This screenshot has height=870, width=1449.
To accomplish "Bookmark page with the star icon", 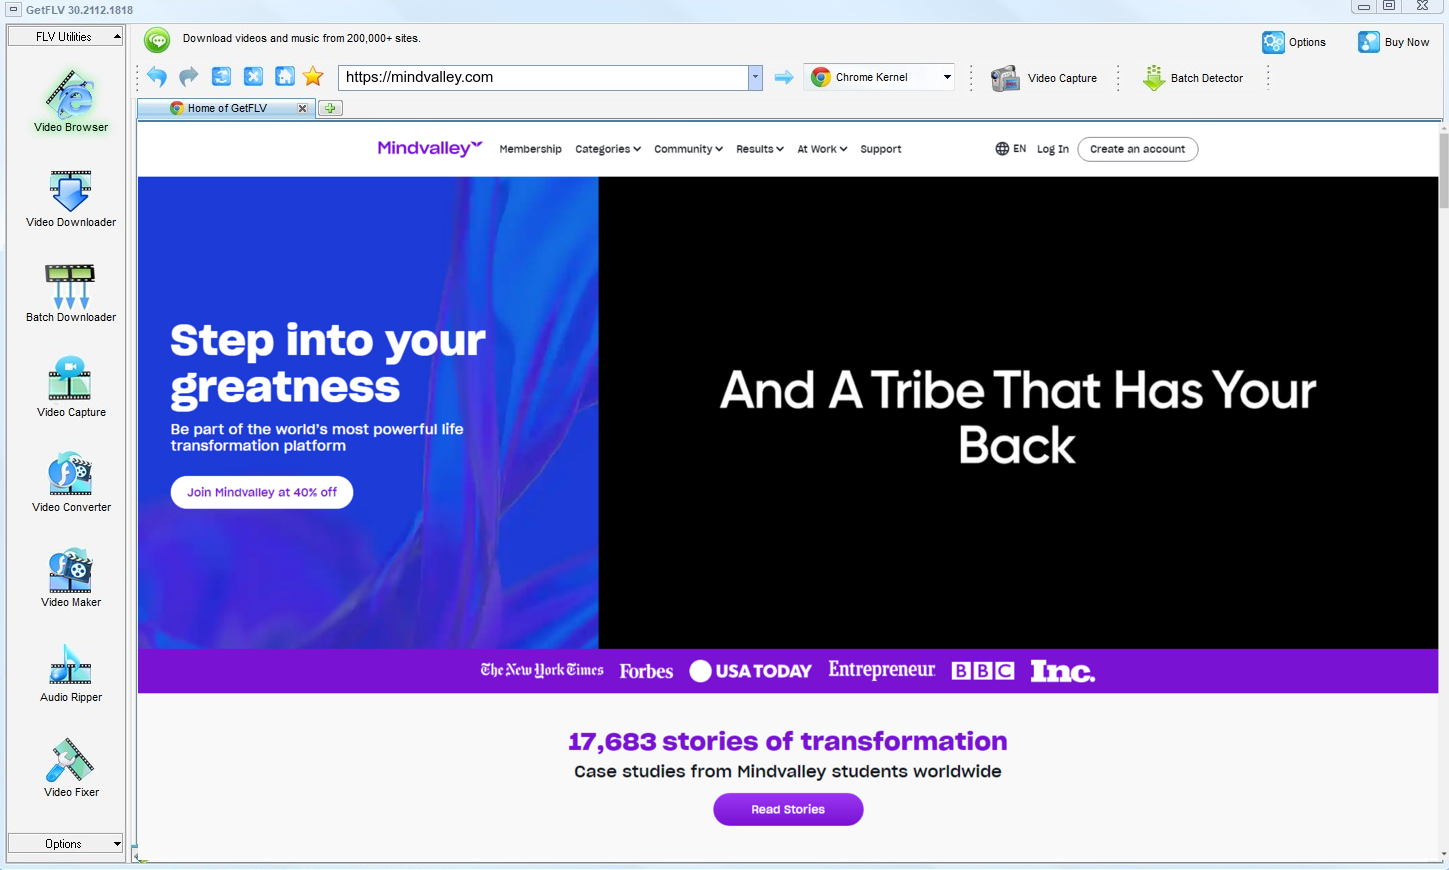I will 313,76.
